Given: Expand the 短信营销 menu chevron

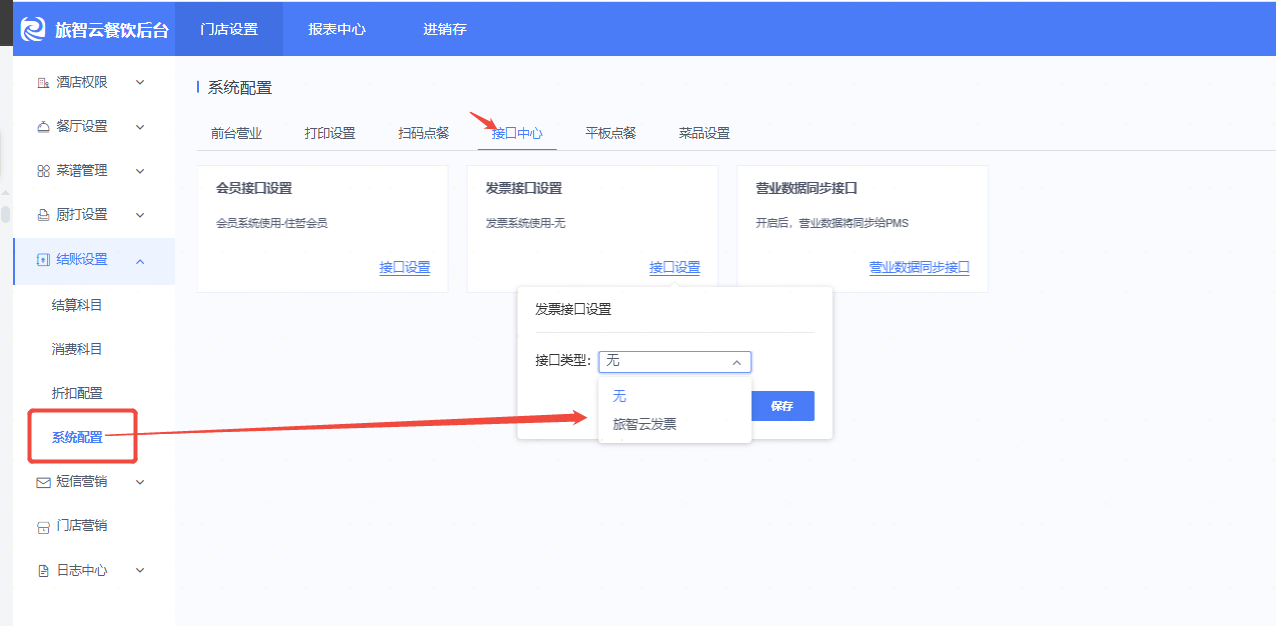Looking at the screenshot, I should click(140, 482).
